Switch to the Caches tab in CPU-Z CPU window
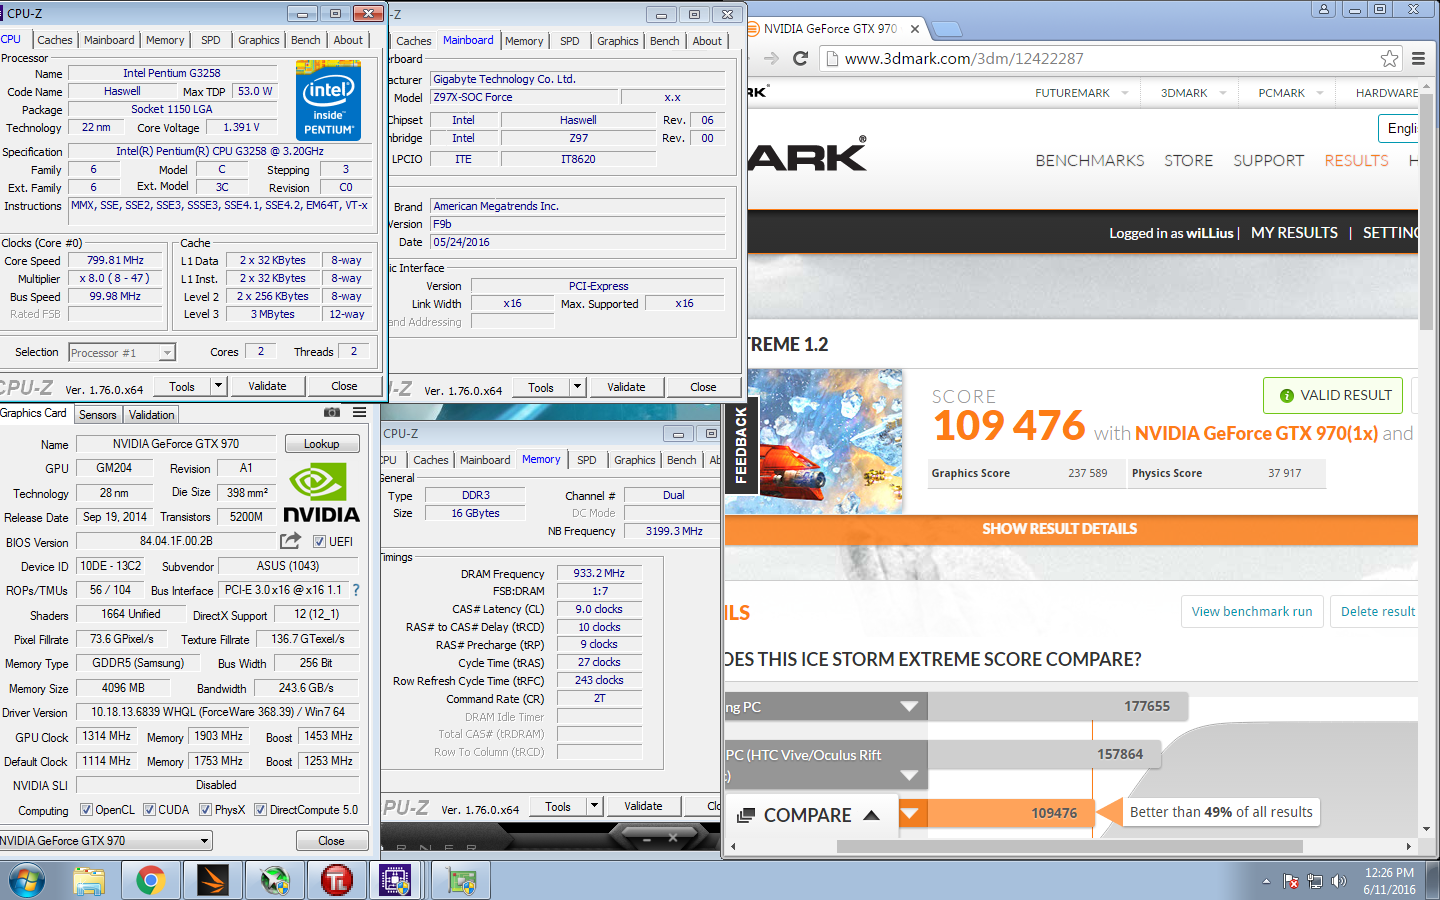Screen dimensions: 1440x900 coord(55,40)
